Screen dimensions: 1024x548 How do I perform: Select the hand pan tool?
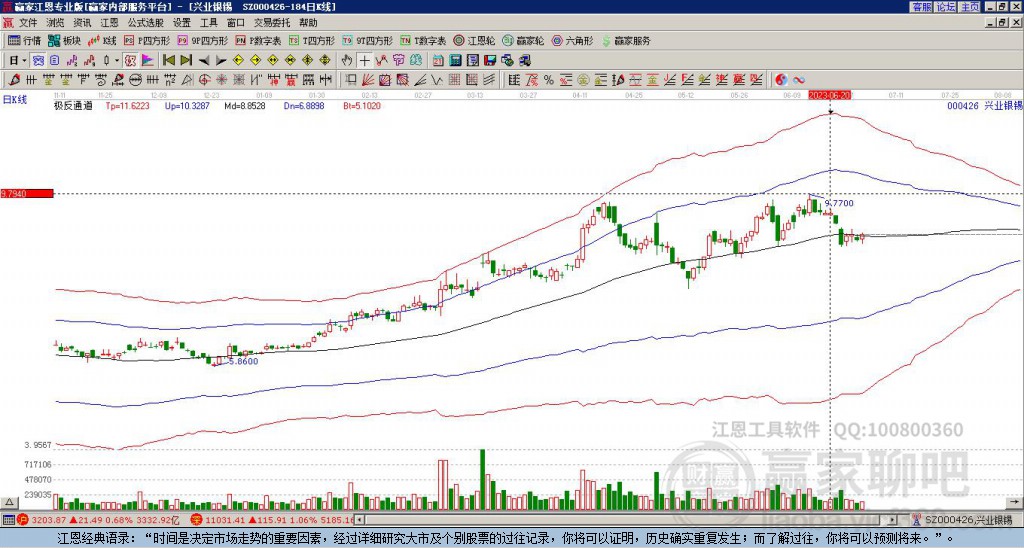(x=347, y=61)
